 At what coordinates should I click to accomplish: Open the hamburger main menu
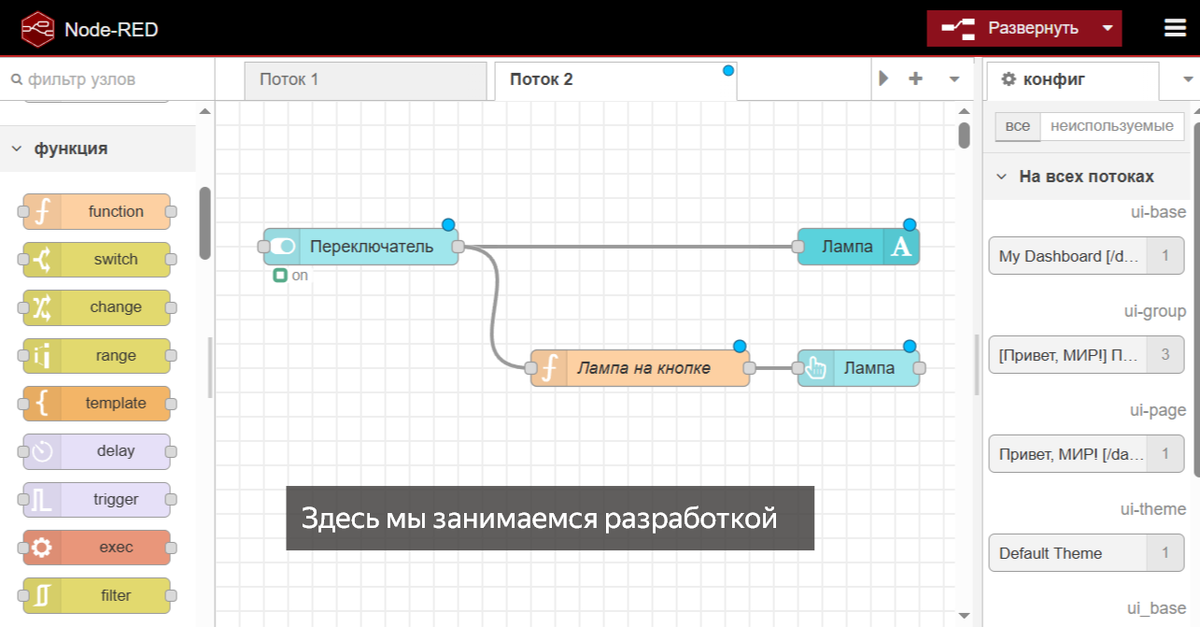[x=1175, y=28]
